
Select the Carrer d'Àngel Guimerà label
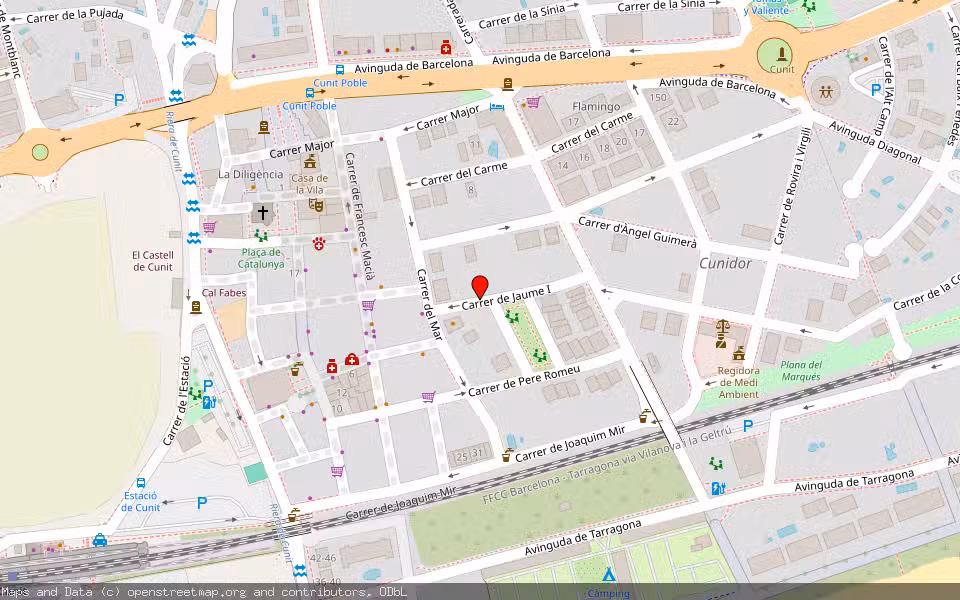tap(637, 233)
